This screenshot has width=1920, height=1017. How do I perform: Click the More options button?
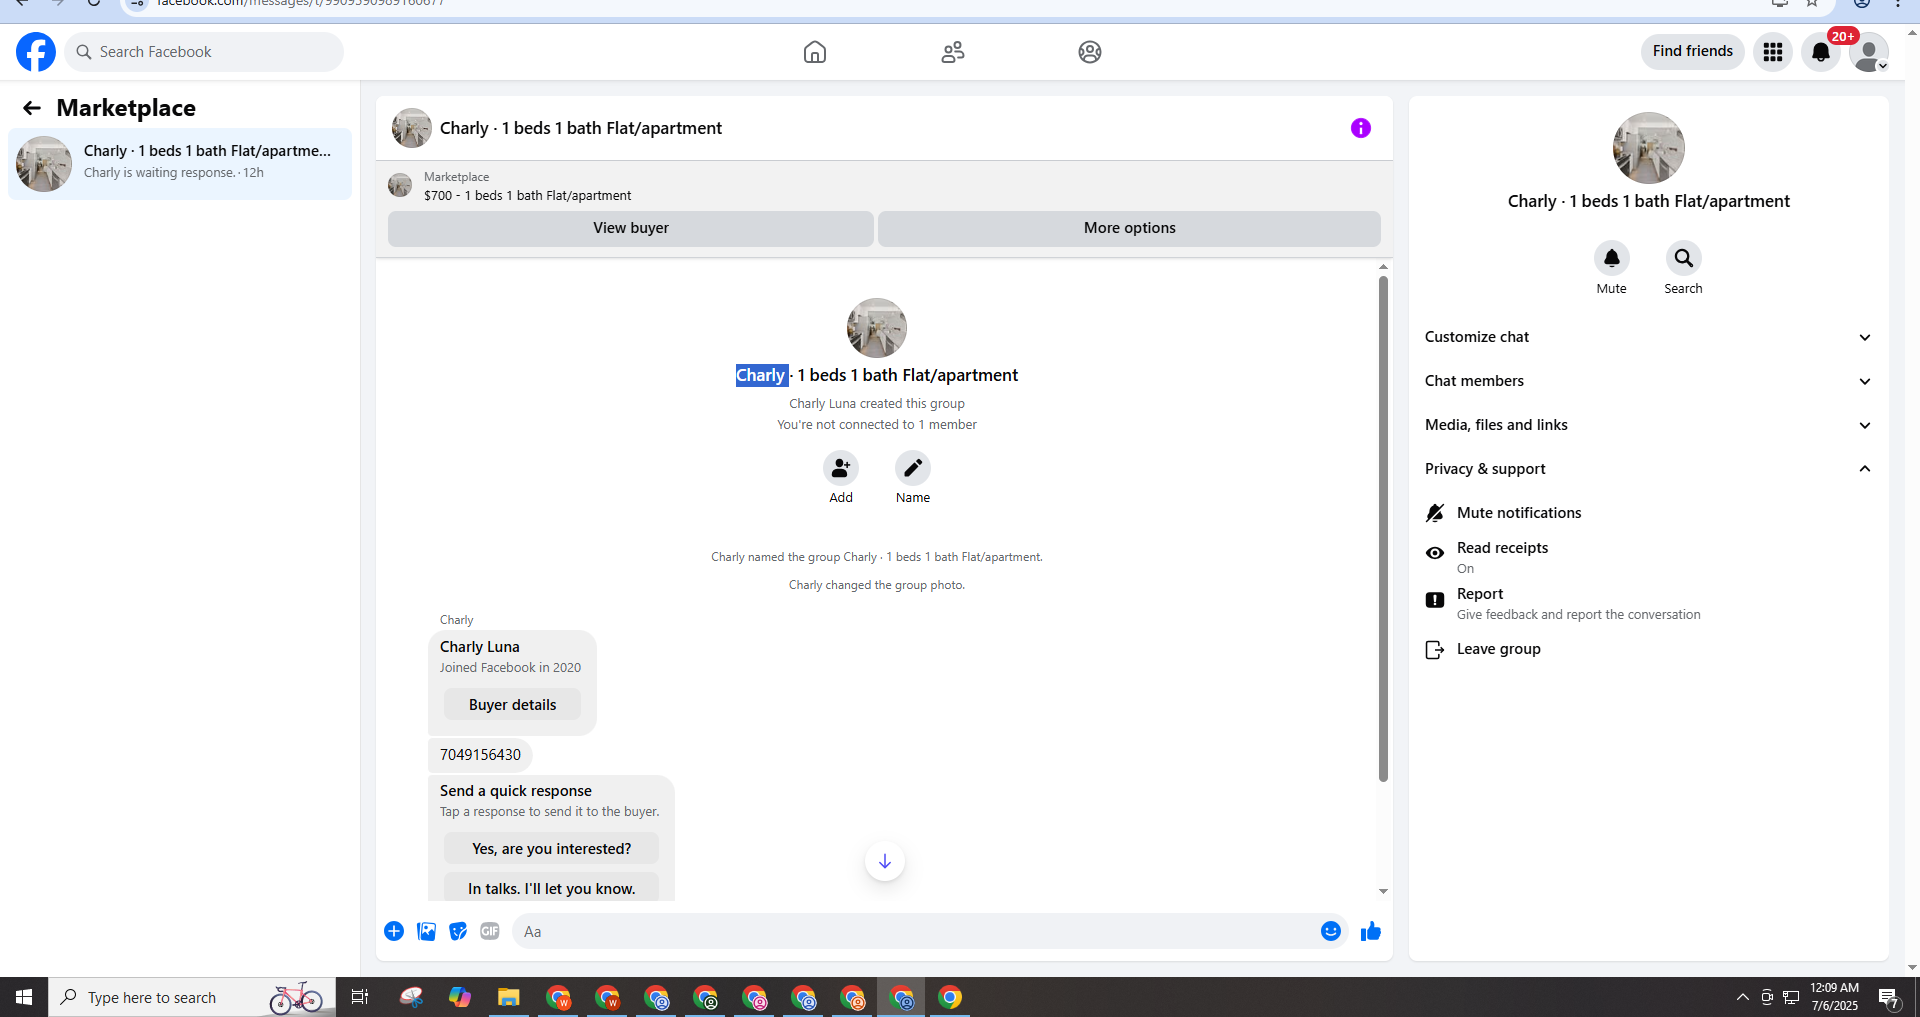[1130, 228]
